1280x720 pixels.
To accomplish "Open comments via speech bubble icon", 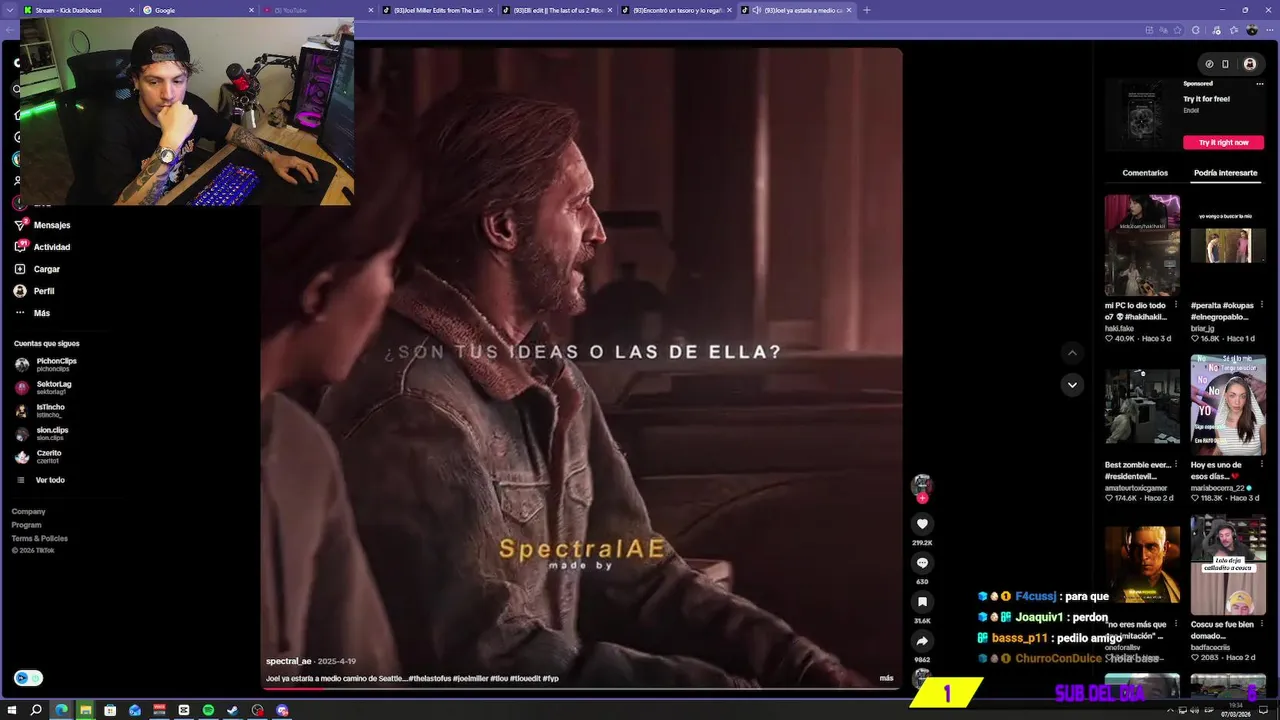I will pos(922,563).
